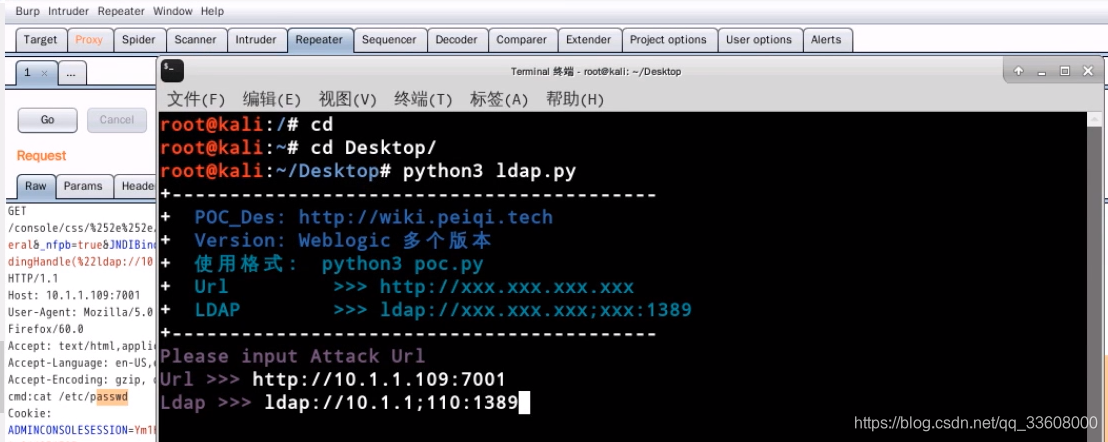Open the Alerts tab

[826, 40]
